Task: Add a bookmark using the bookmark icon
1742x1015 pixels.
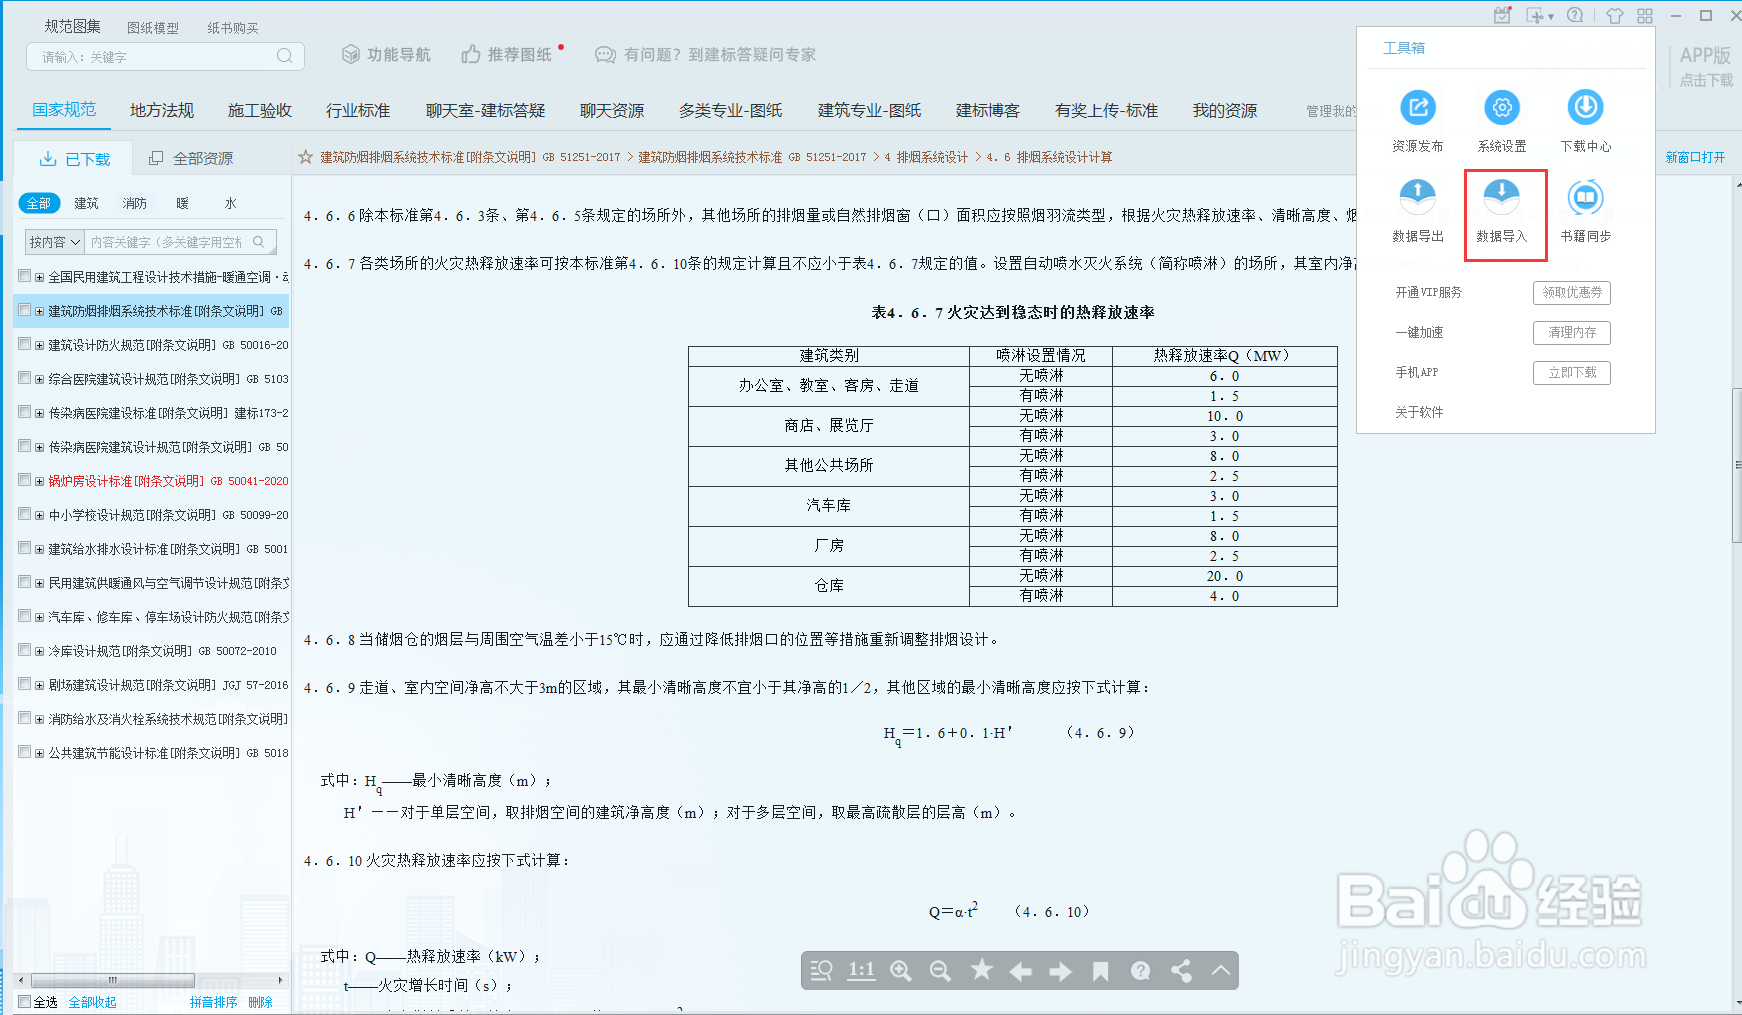Action: tap(1101, 970)
